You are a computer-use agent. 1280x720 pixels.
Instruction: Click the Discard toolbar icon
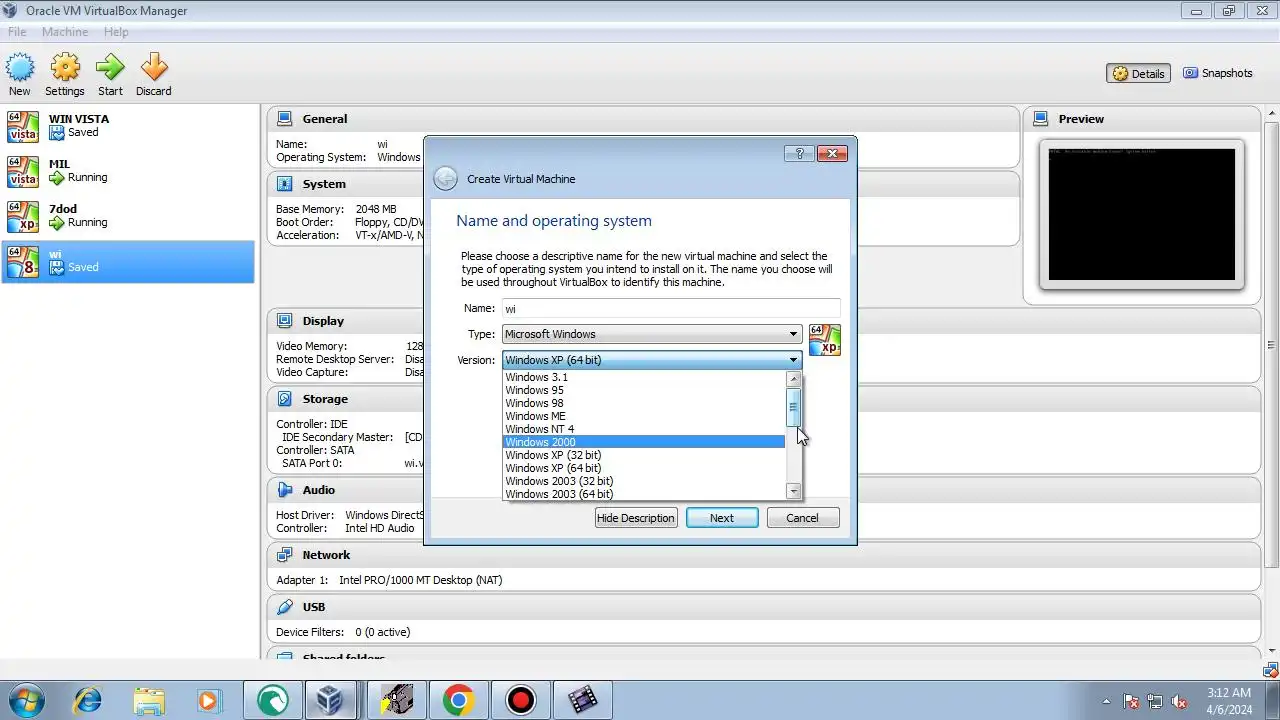pyautogui.click(x=154, y=75)
